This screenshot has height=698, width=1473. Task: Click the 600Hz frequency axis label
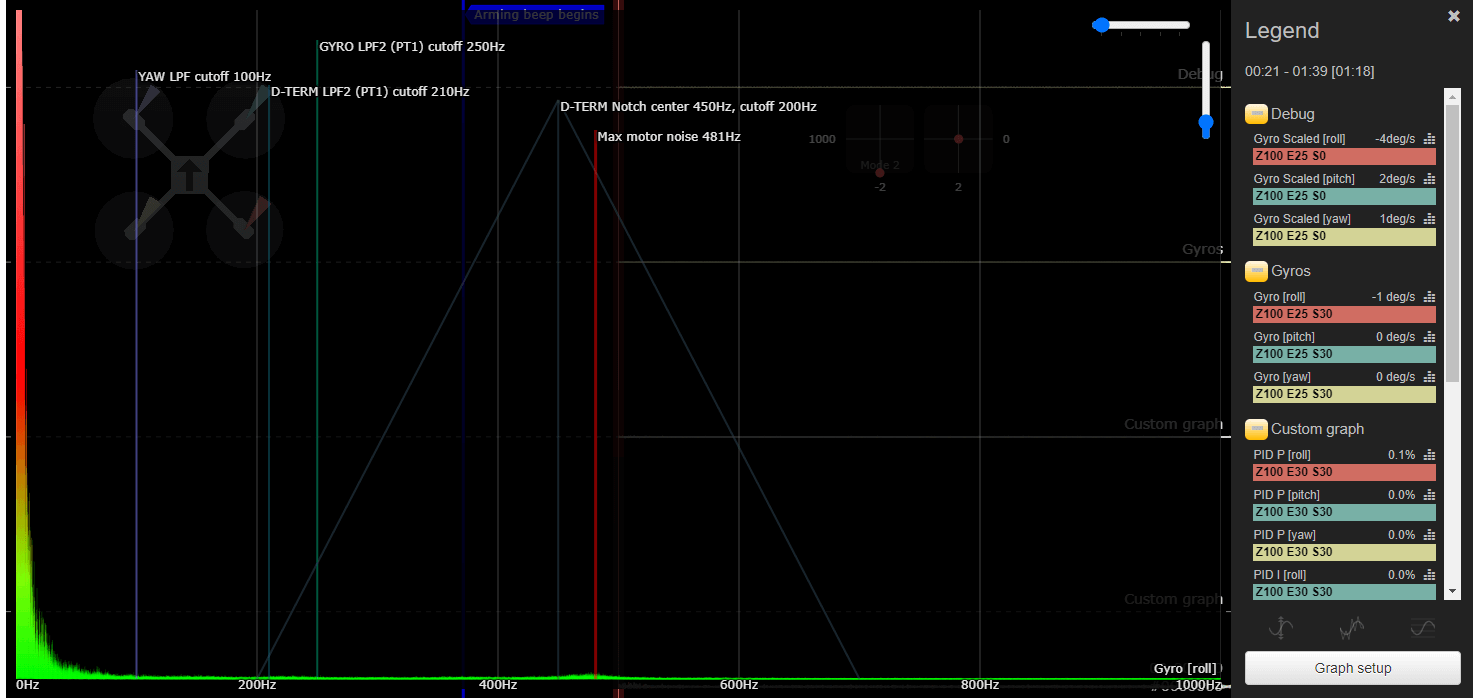[739, 685]
